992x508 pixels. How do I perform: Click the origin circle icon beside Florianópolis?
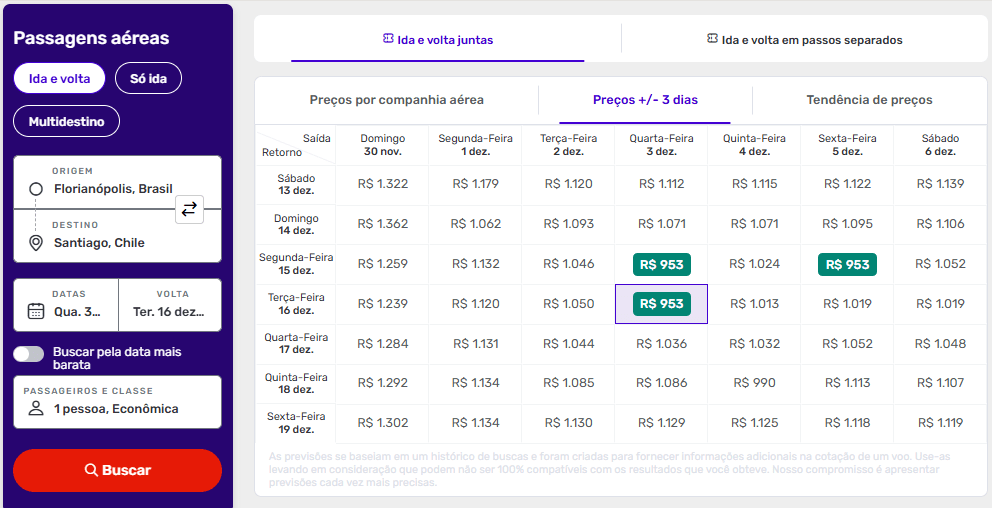point(36,189)
